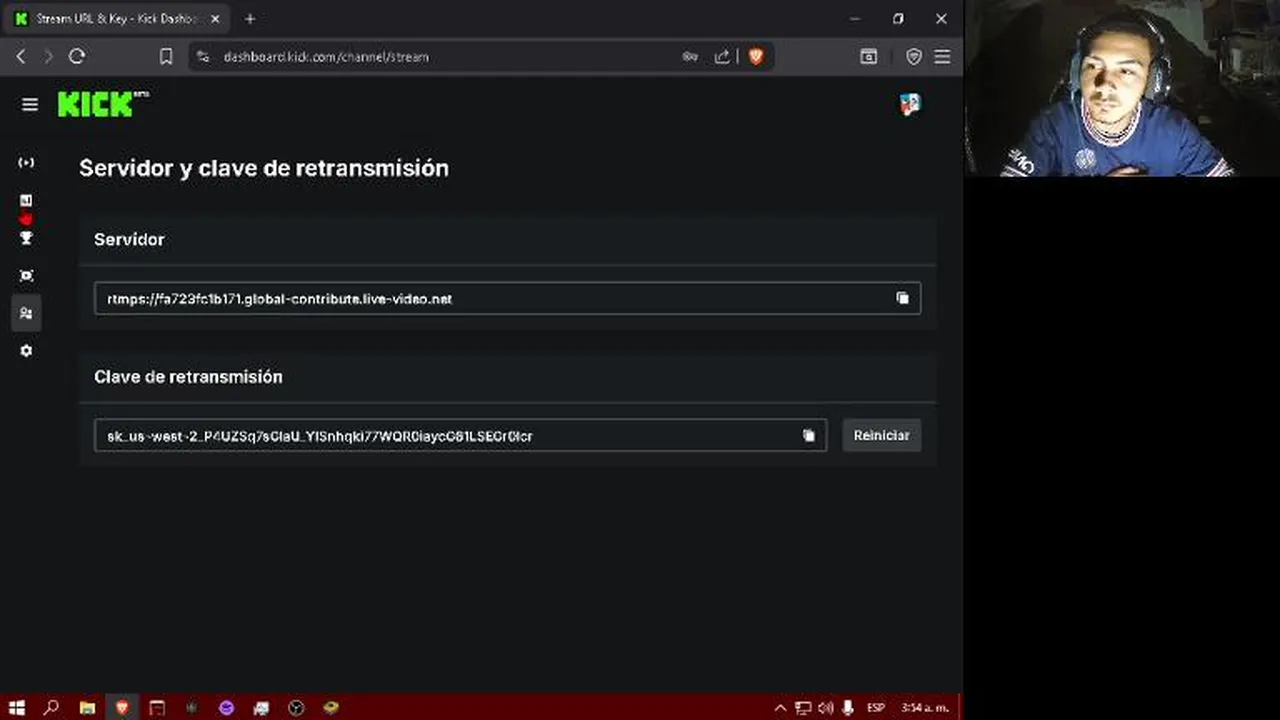Open Windows taskbar search

(x=52, y=708)
